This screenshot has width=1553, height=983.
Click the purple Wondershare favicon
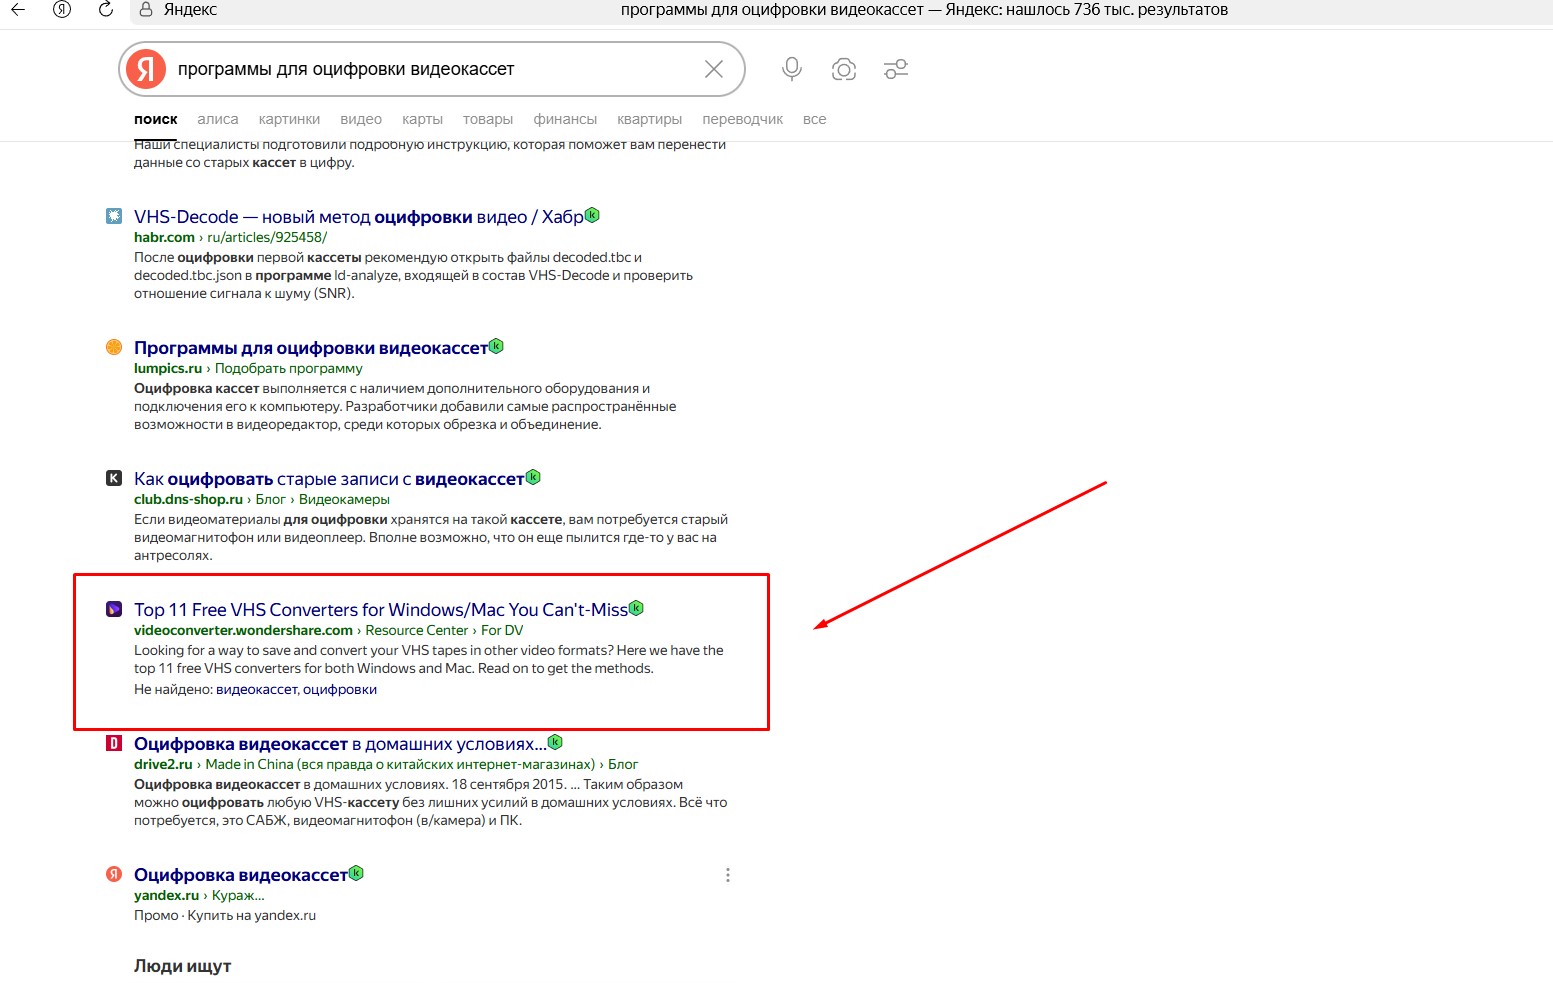tap(114, 609)
